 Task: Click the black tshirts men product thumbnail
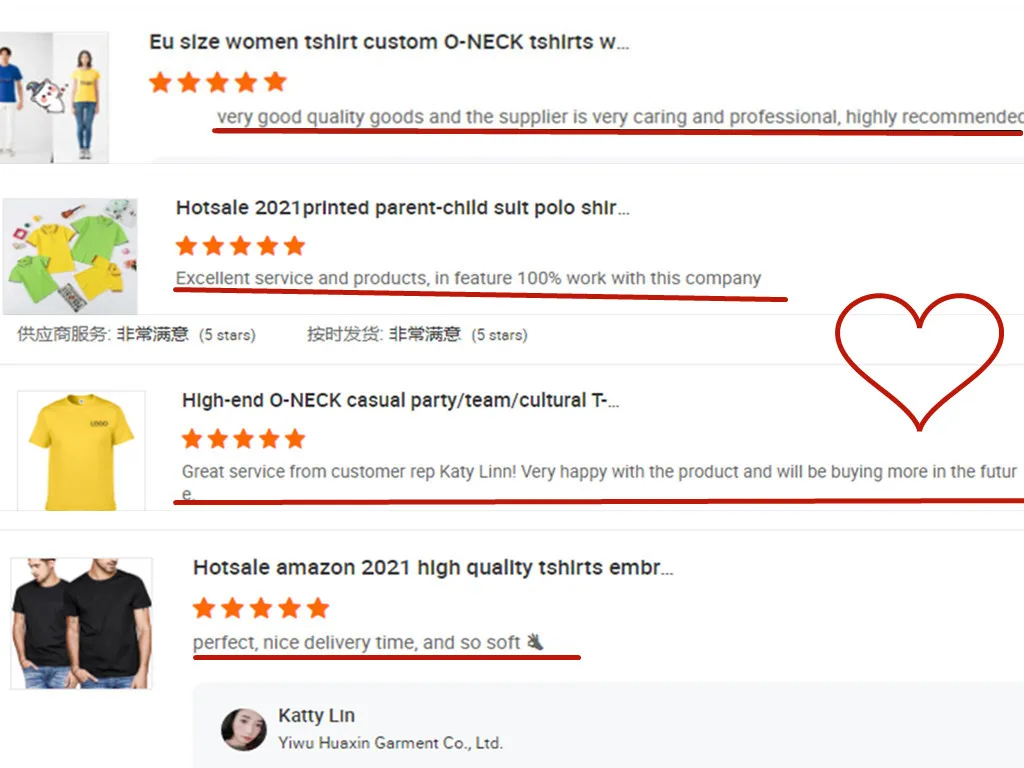(82, 623)
